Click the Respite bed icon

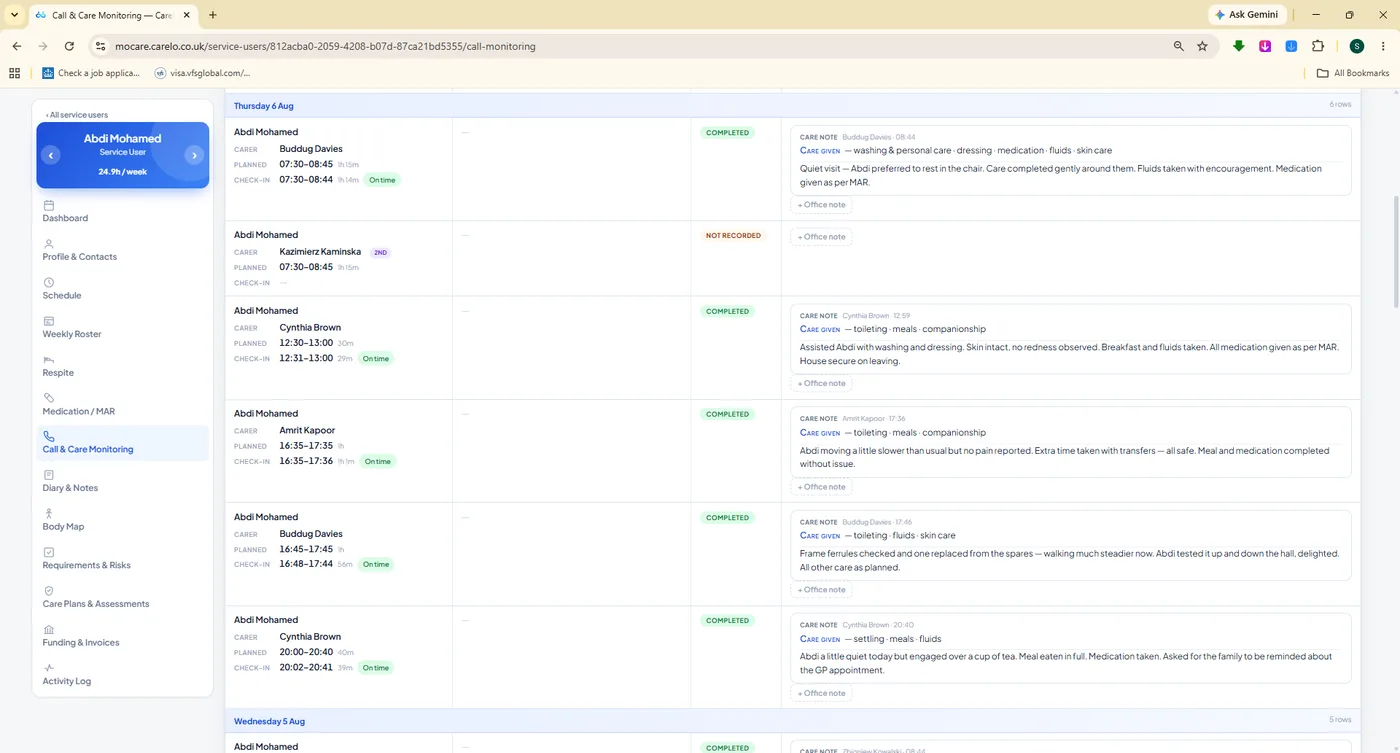pyautogui.click(x=48, y=360)
